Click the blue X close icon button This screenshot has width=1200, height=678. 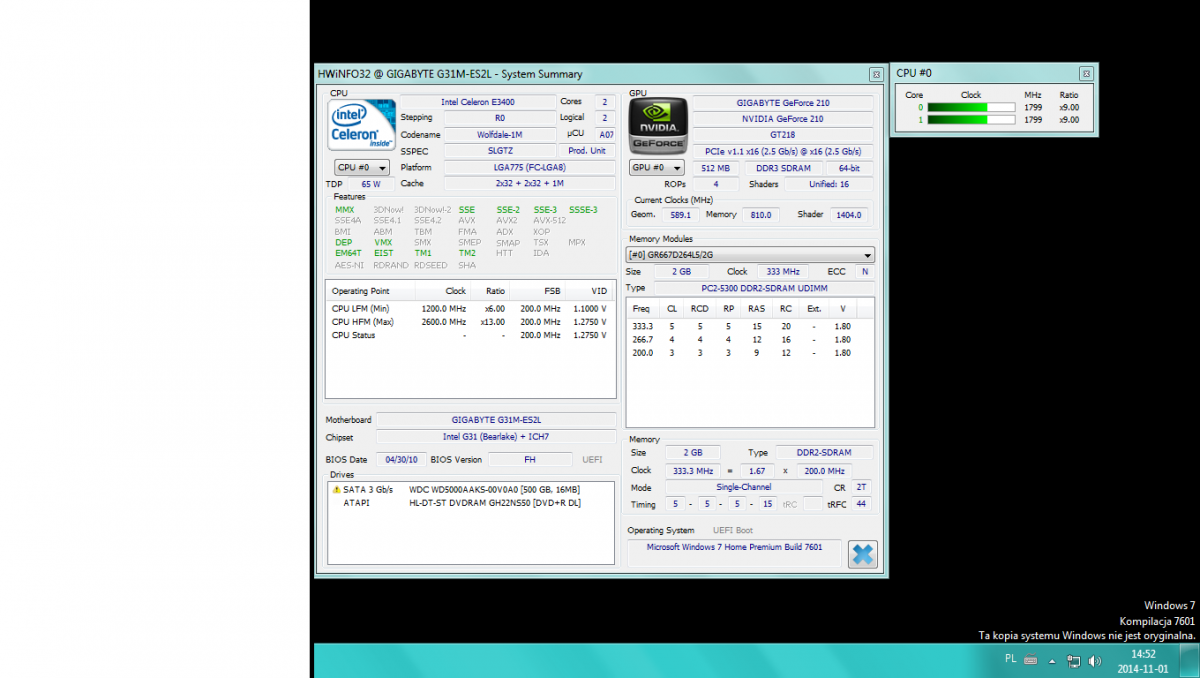click(862, 554)
